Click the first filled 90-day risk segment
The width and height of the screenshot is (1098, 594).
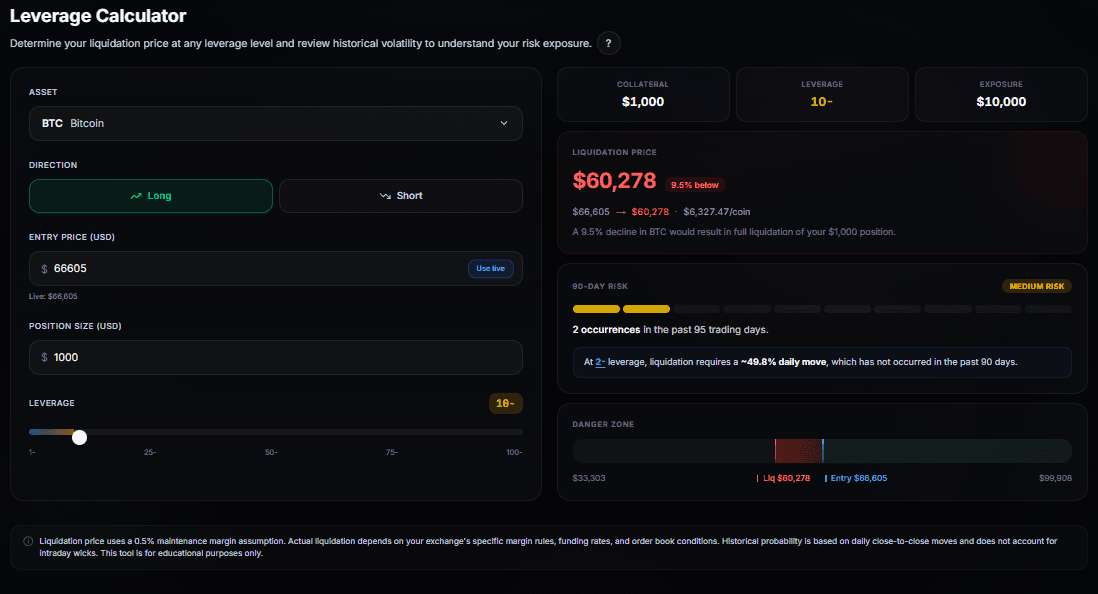pyautogui.click(x=596, y=309)
